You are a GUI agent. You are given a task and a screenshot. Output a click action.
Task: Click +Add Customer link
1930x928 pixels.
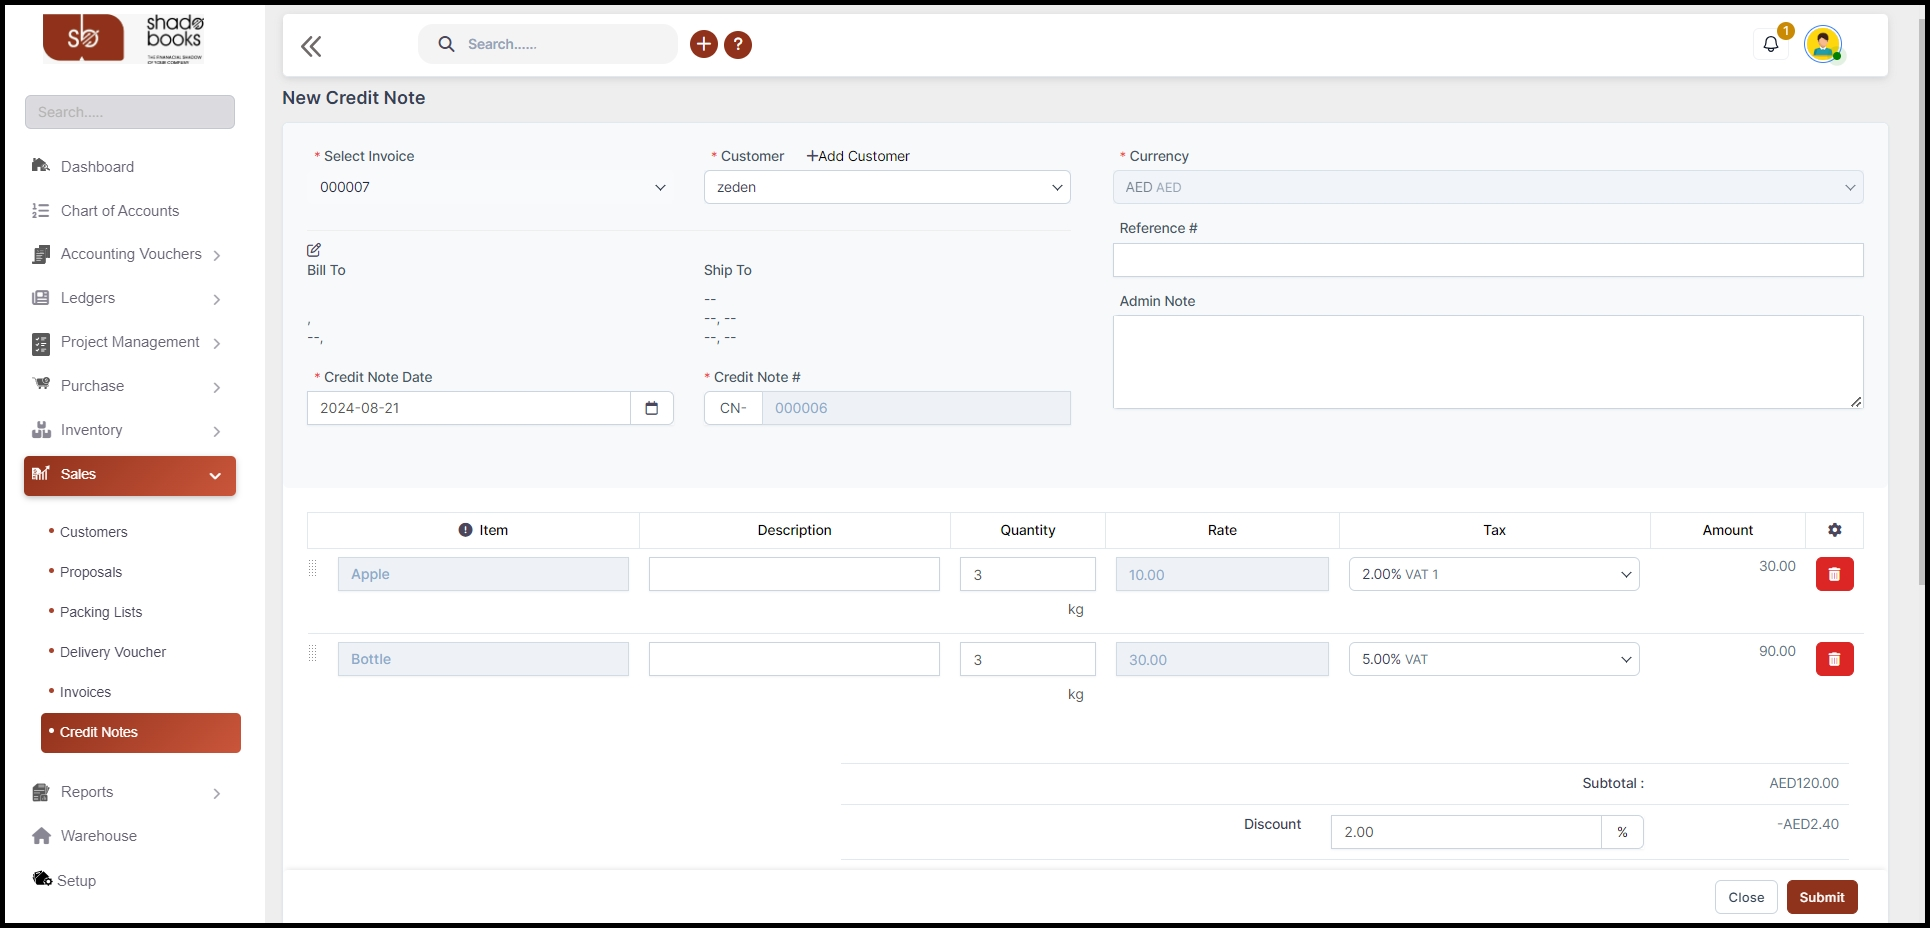coord(858,156)
